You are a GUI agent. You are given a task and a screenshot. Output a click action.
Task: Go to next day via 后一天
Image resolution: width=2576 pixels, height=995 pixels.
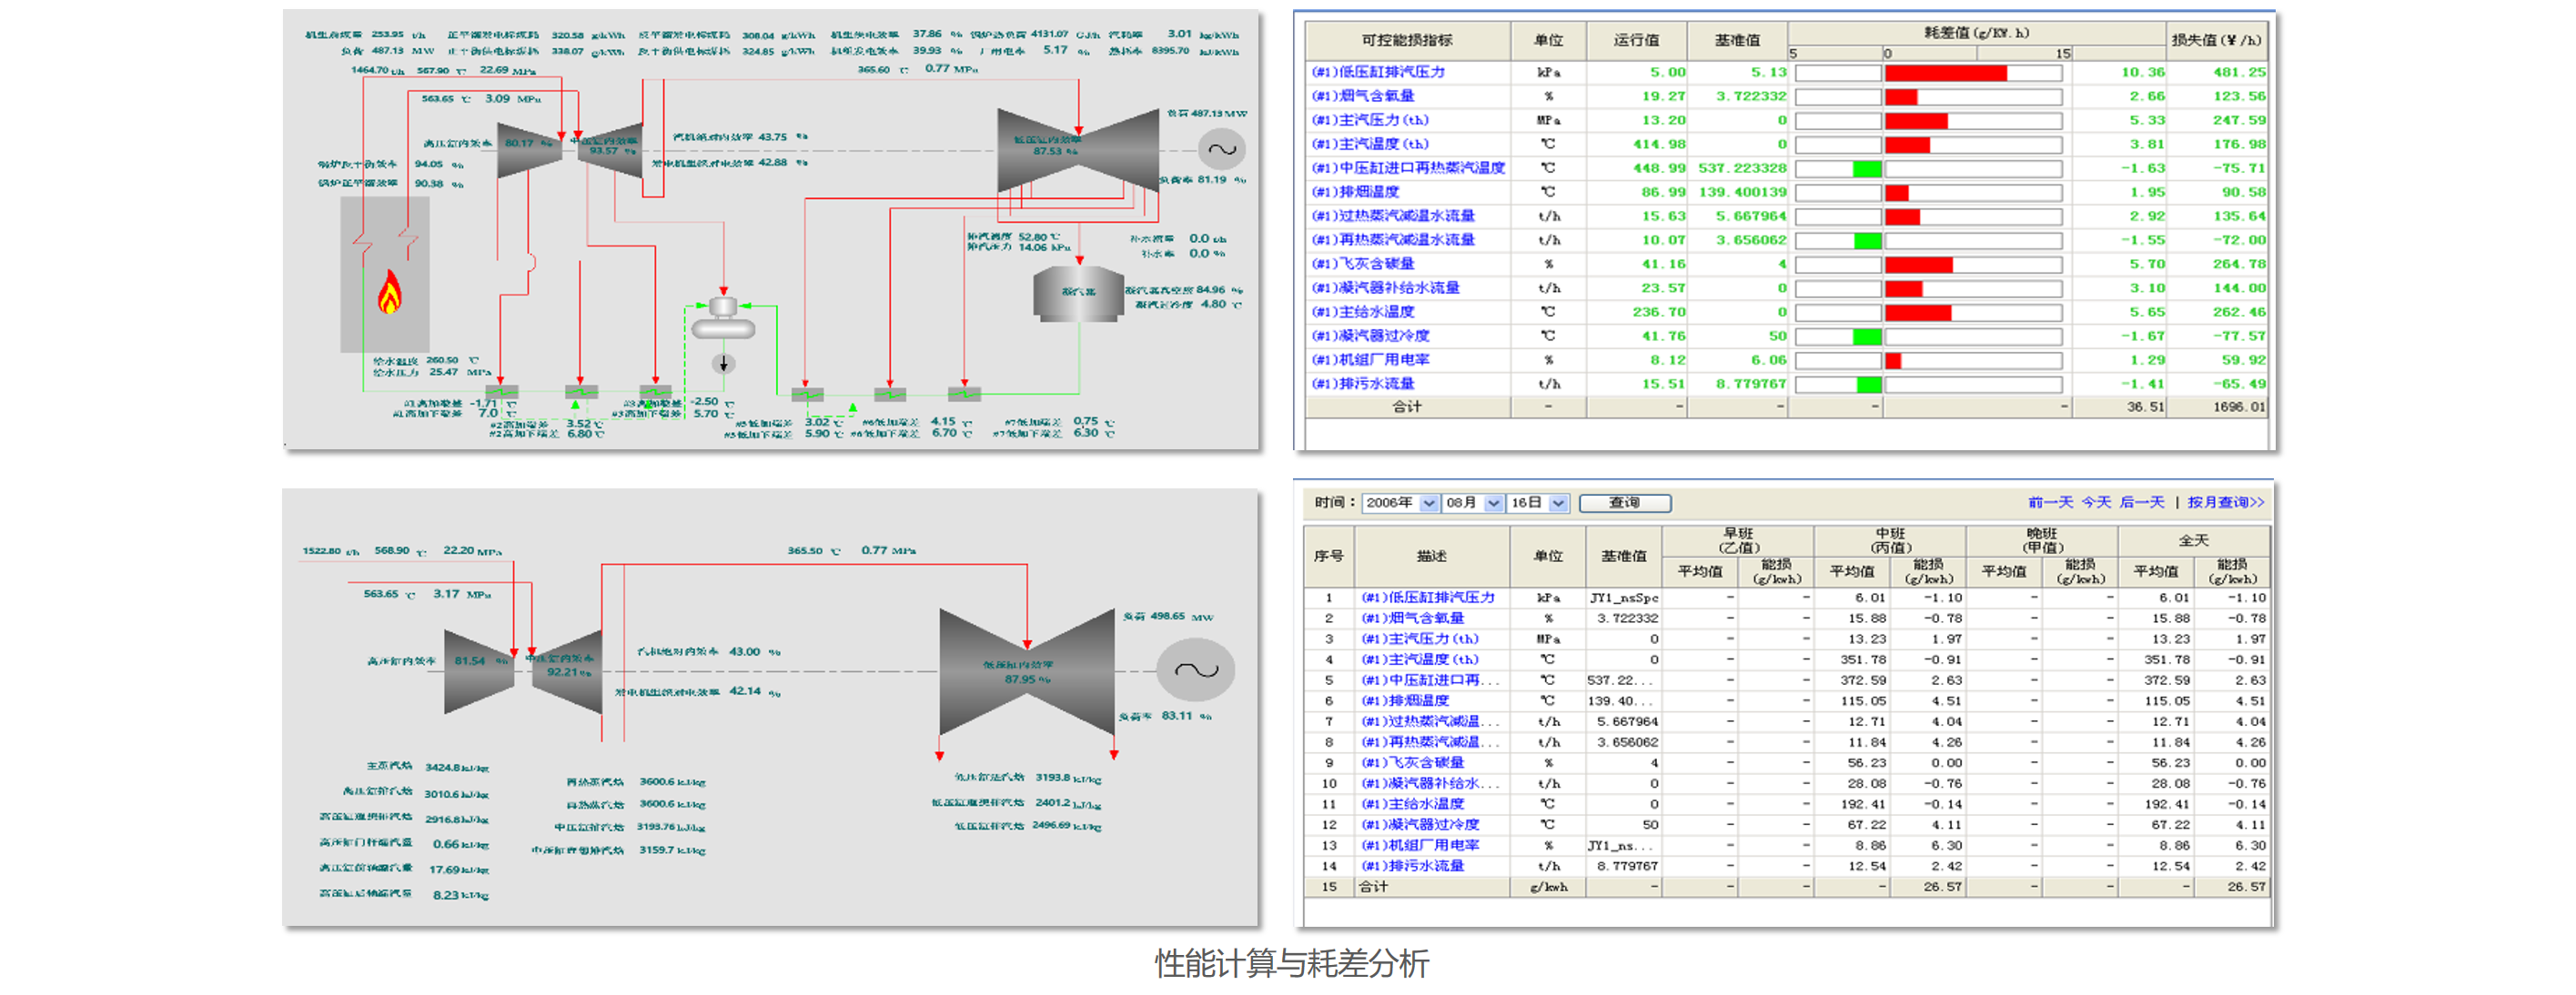2141,502
